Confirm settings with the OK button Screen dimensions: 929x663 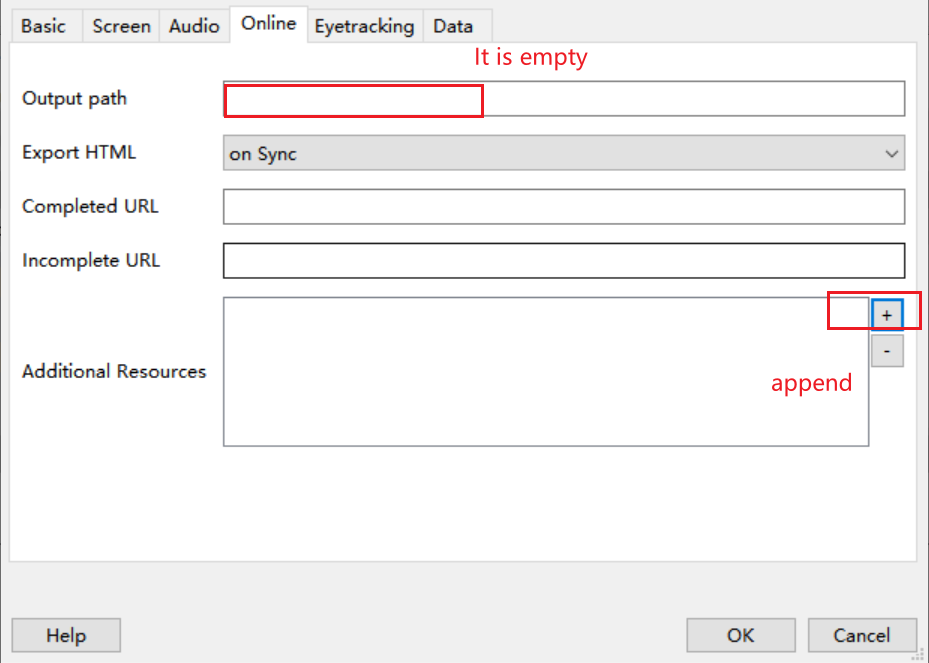point(741,635)
